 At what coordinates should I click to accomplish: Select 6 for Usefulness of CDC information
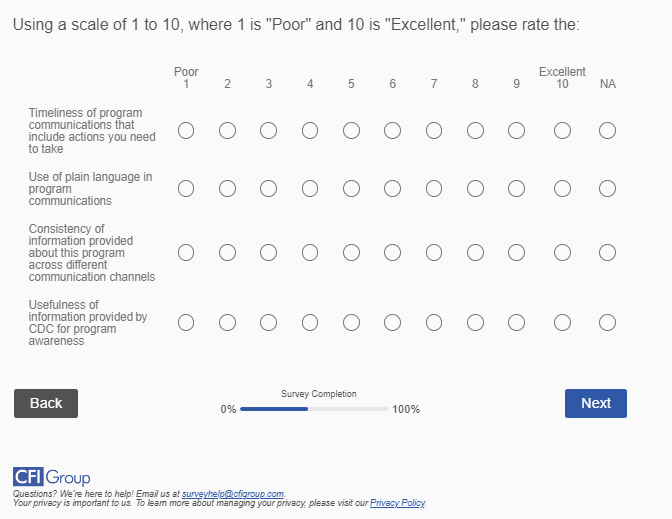(x=392, y=322)
